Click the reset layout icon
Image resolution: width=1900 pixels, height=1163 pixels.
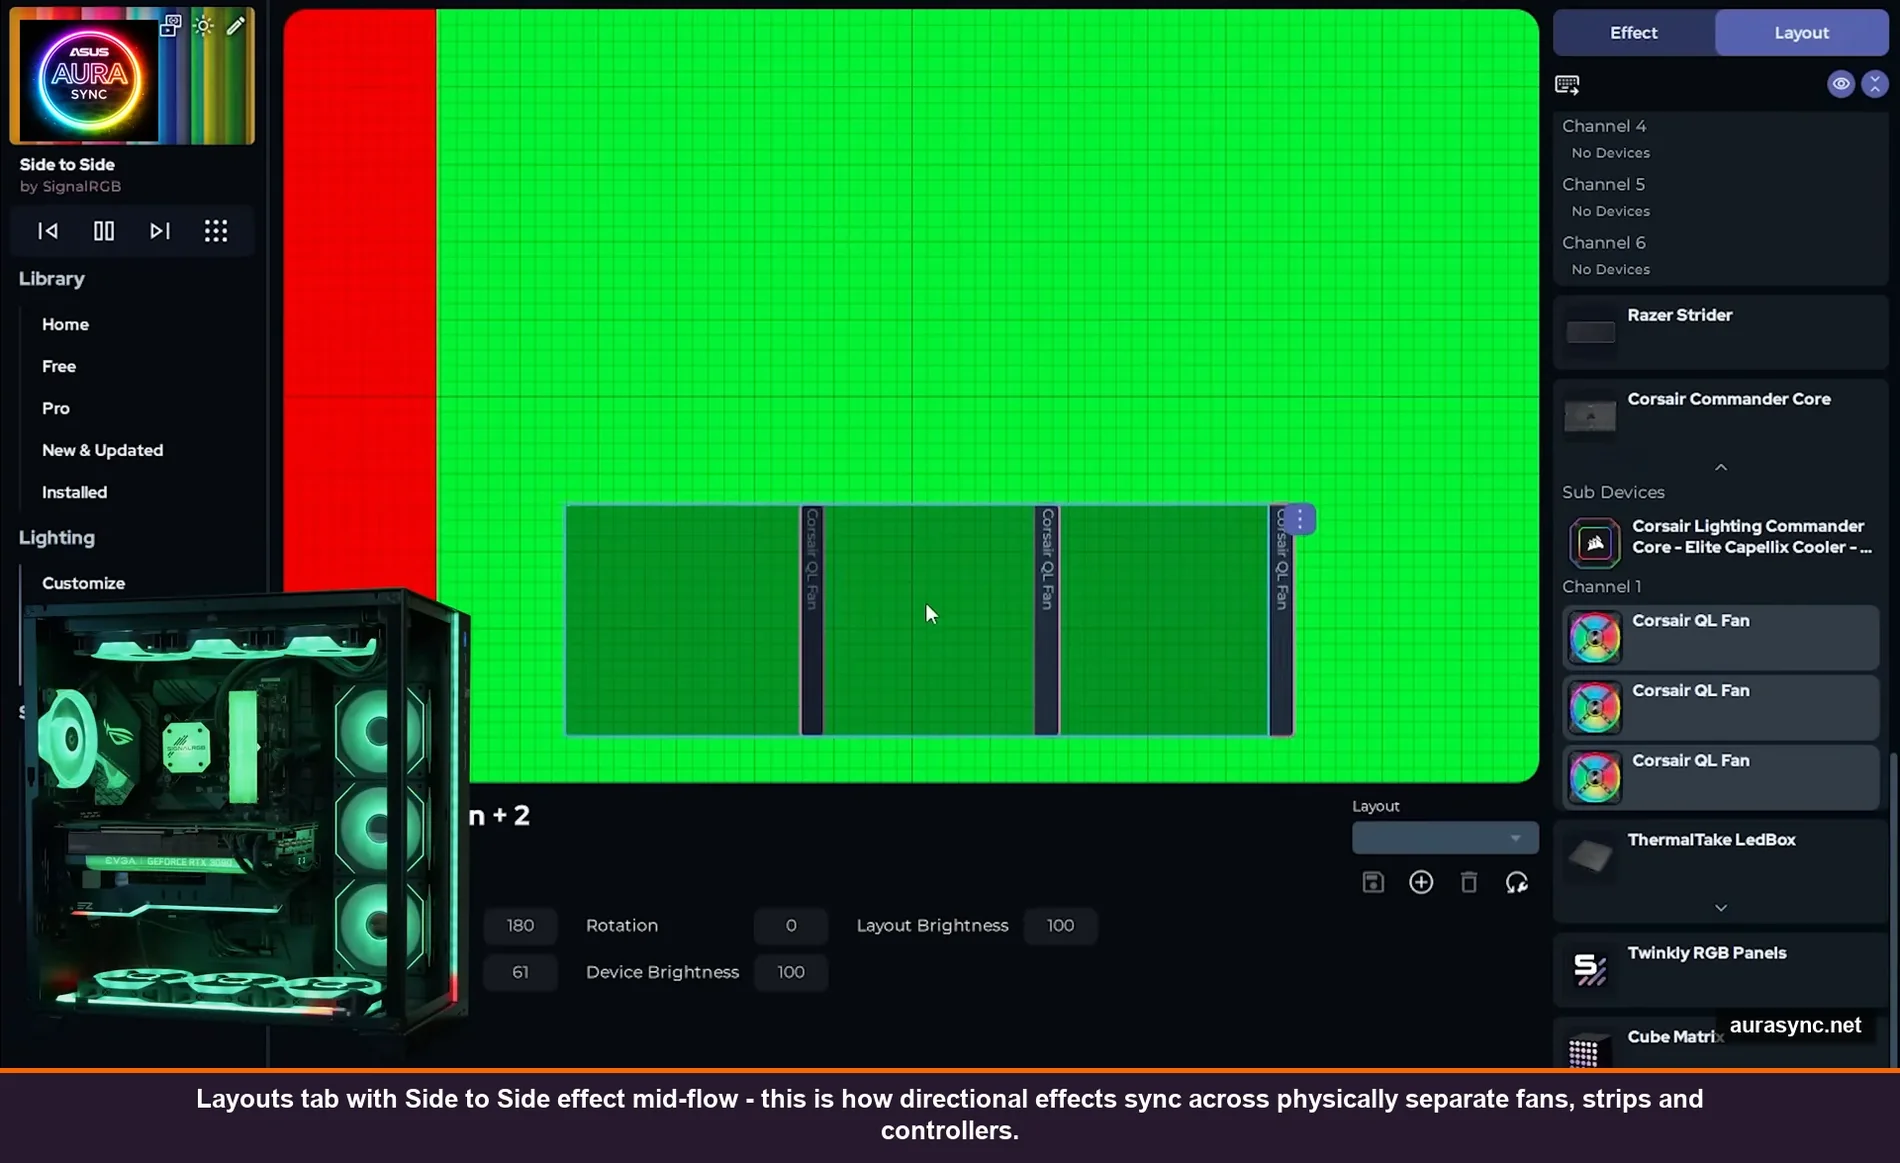point(1517,882)
